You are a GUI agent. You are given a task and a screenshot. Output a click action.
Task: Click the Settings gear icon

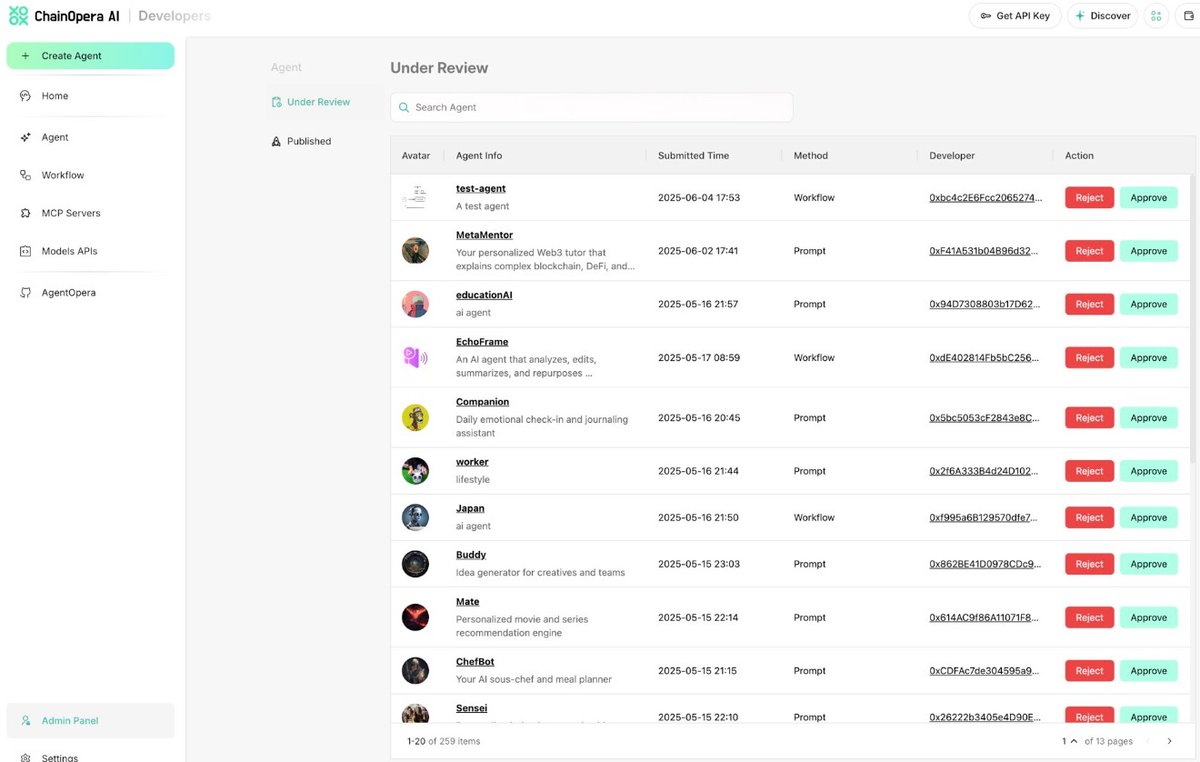tap(25, 758)
